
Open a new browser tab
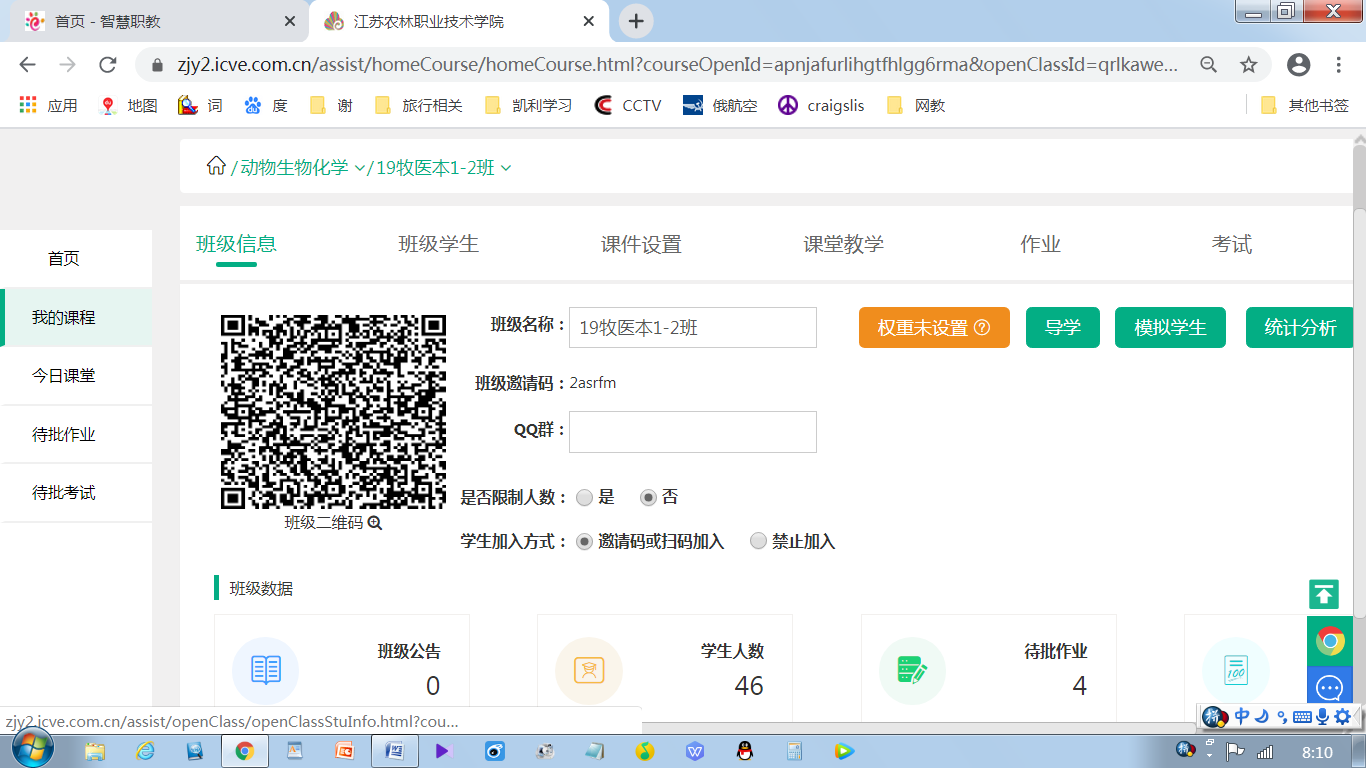coord(636,21)
